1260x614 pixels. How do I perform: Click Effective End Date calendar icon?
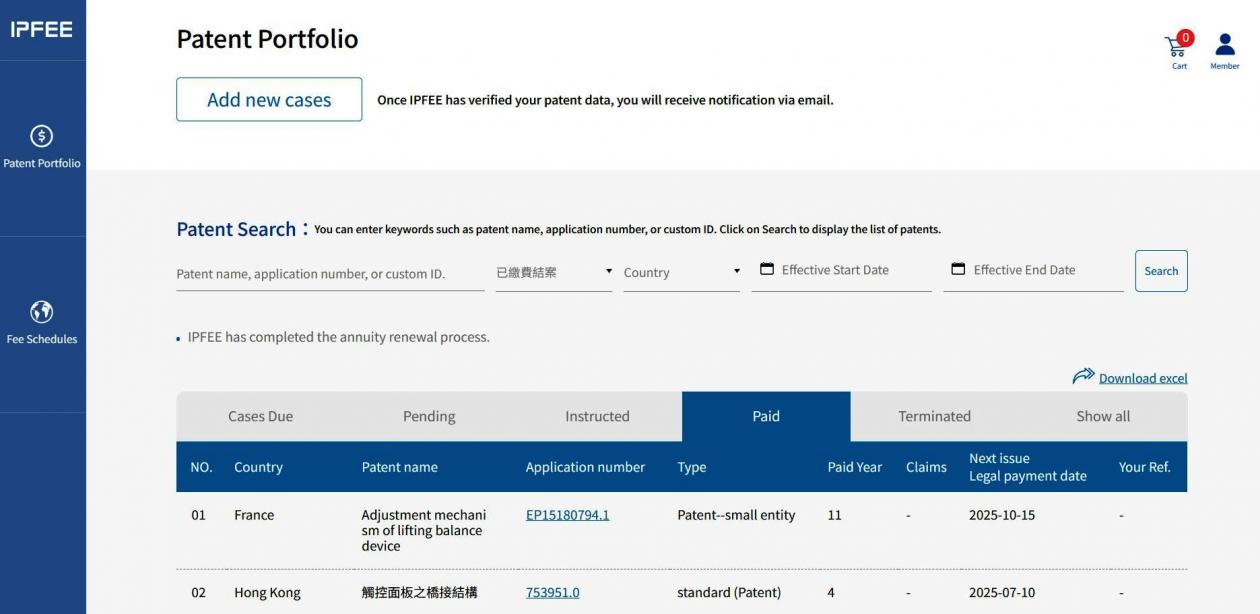pos(958,270)
